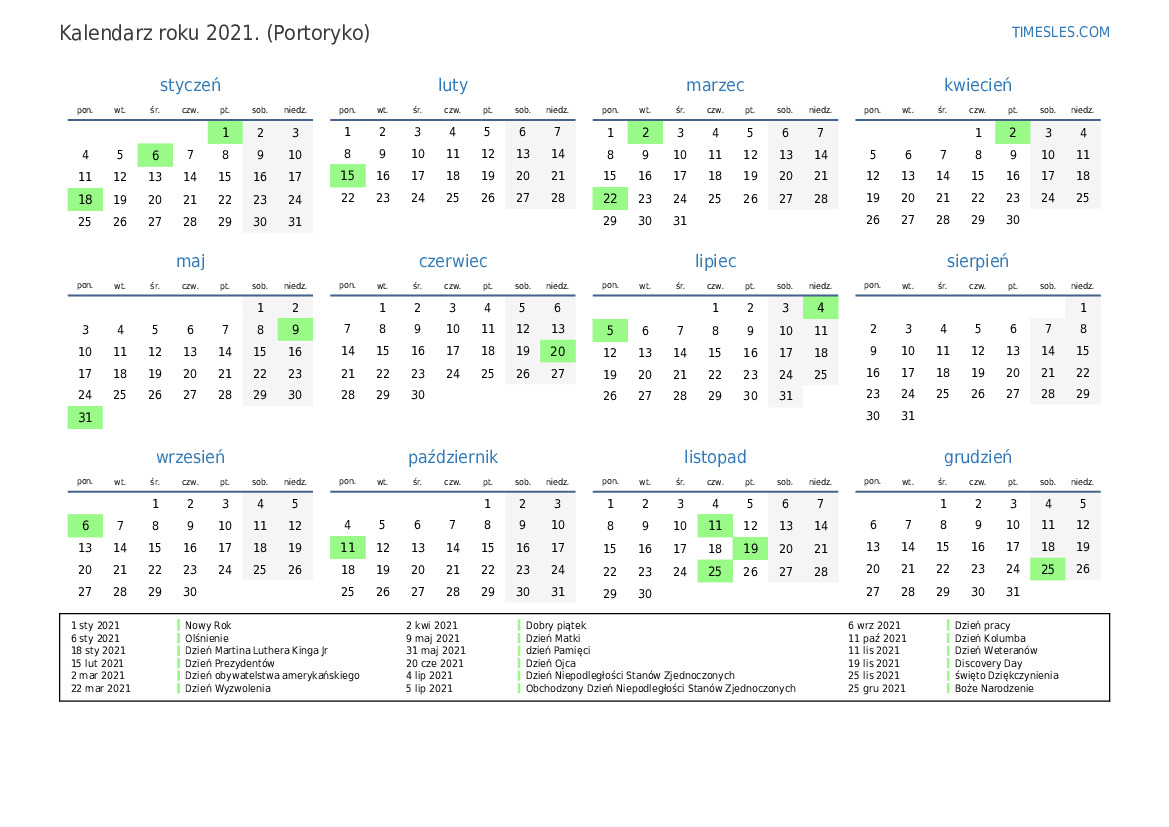Viewport: 1169px width, 827px height.
Task: Select the 'maj' month heading
Action: 190,261
